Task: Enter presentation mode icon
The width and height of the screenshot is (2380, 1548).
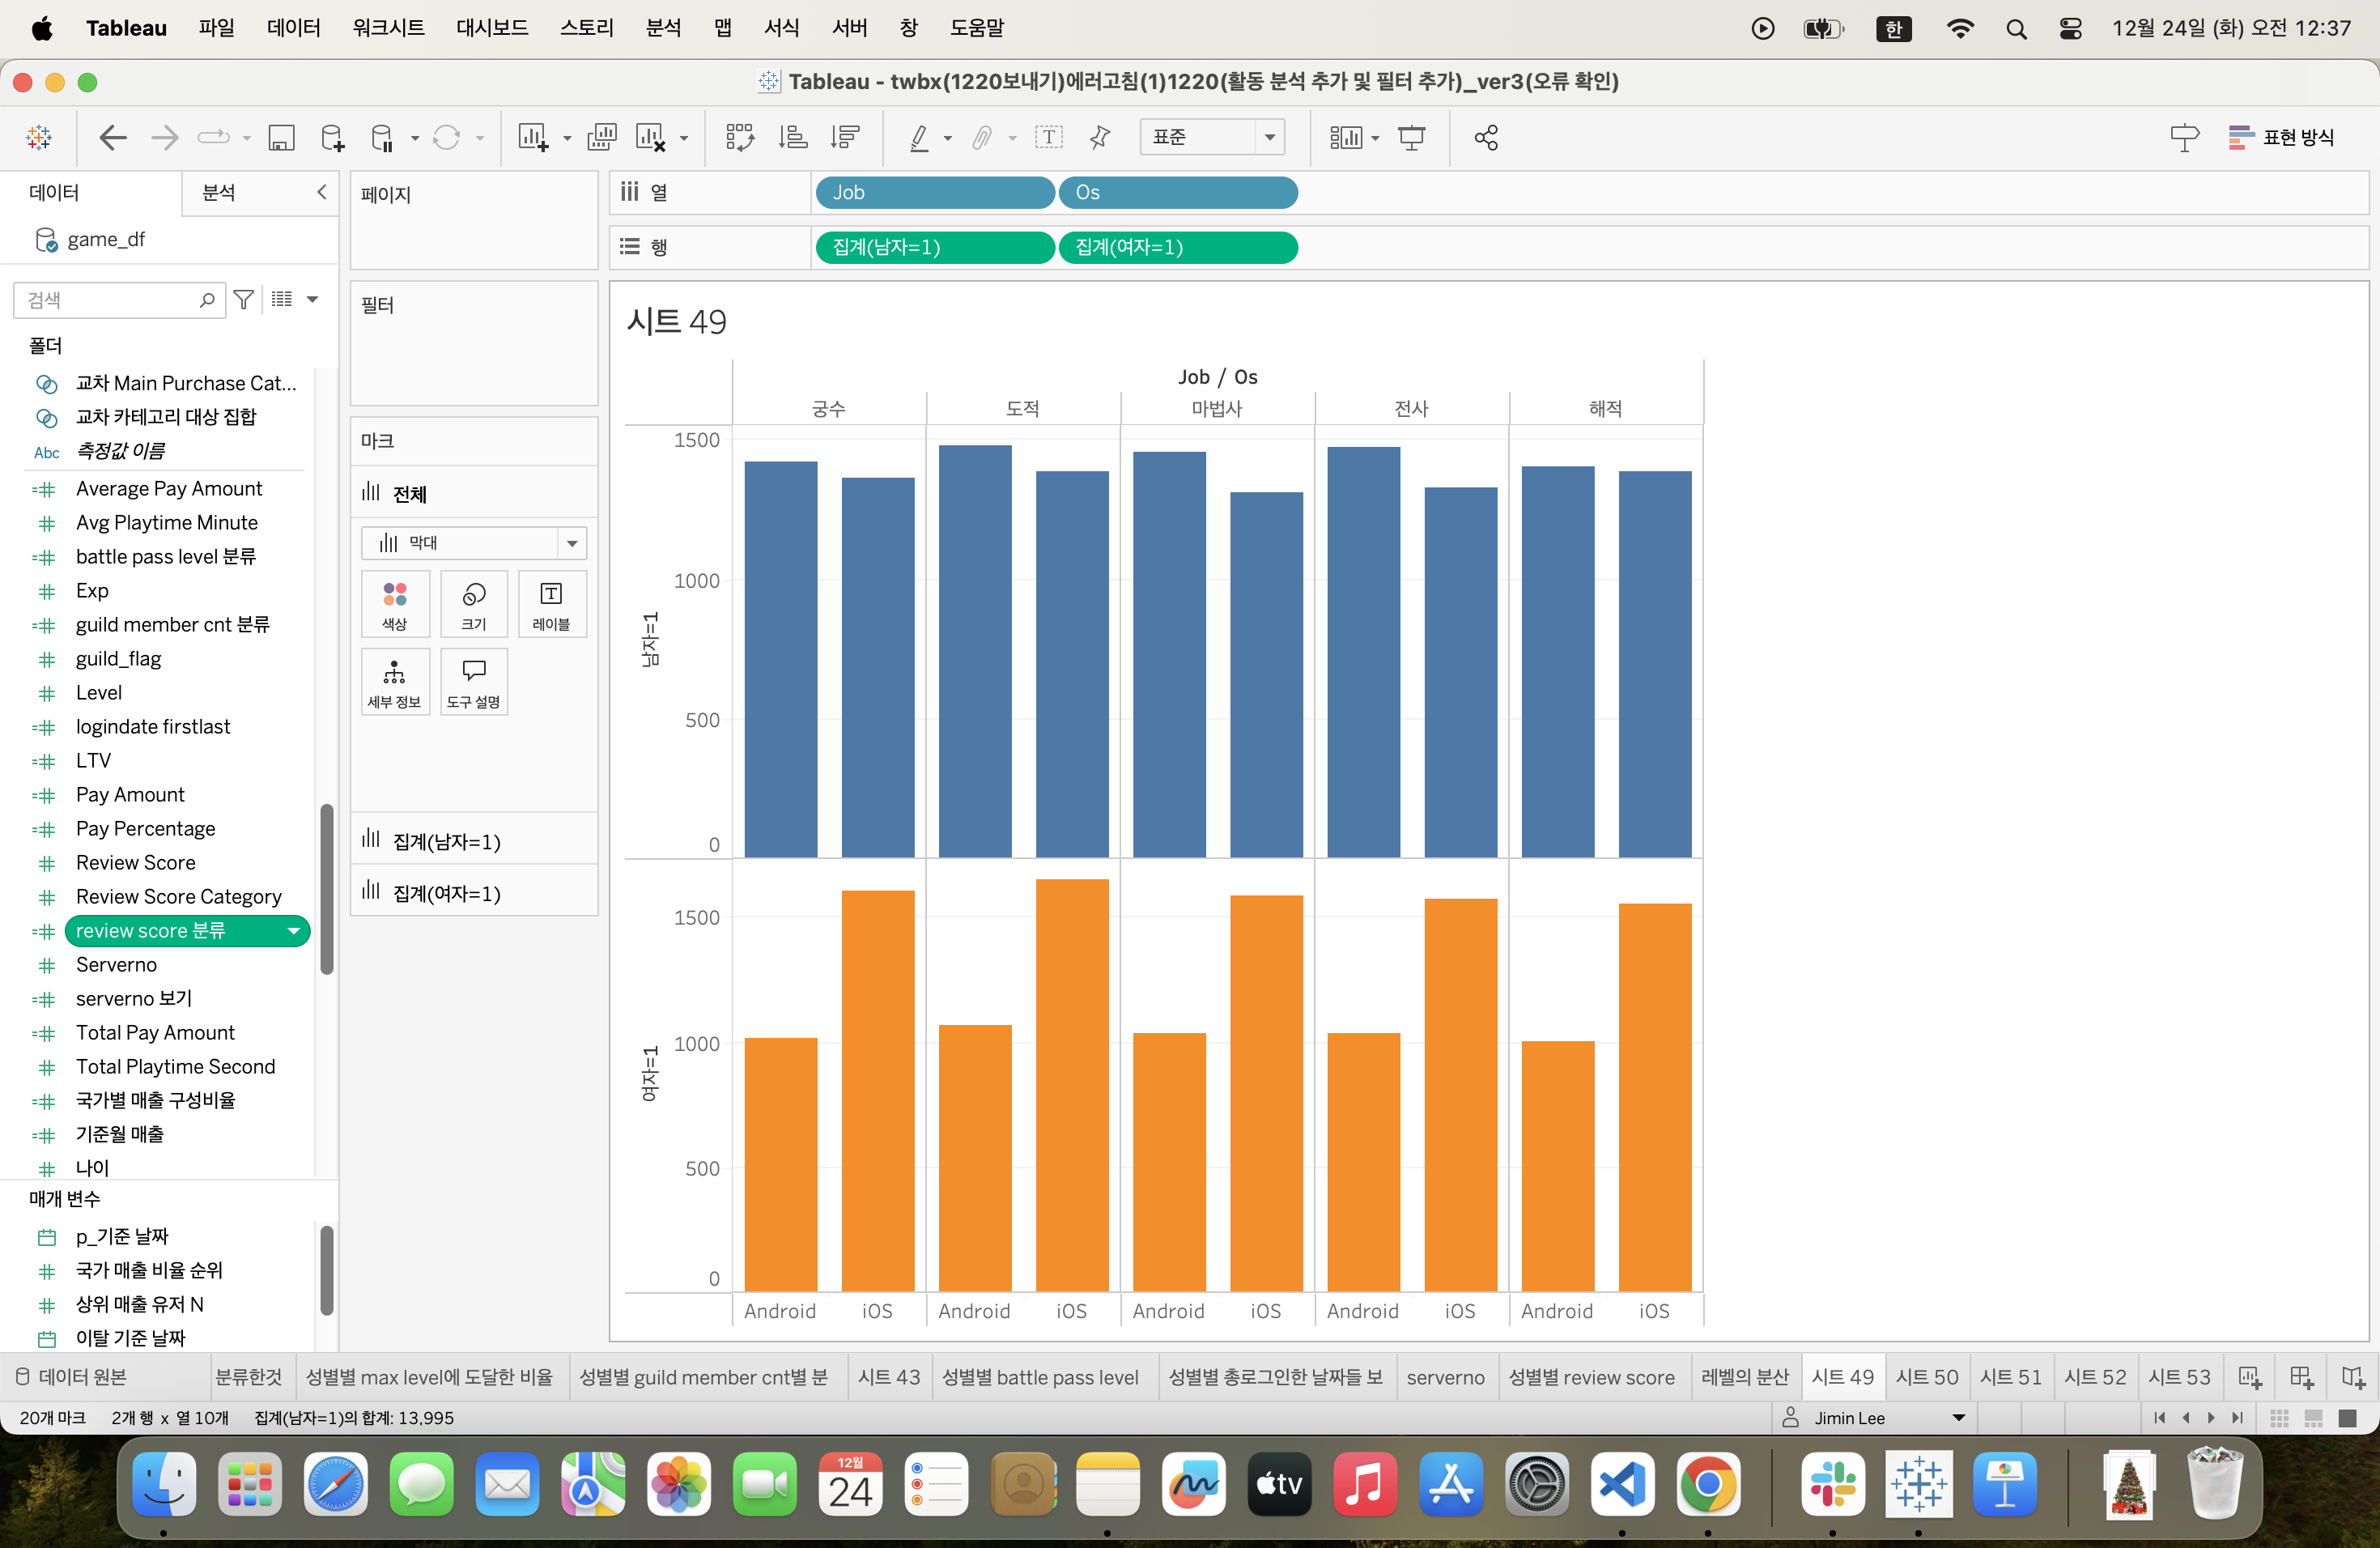Action: point(1412,137)
